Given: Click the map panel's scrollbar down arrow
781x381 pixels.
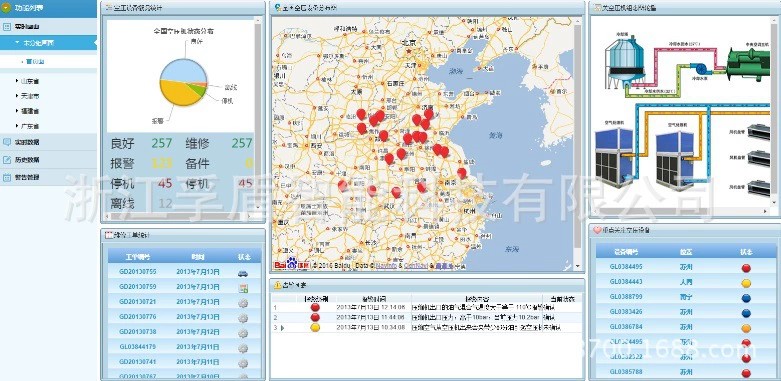Looking at the screenshot, I should 577,267.
